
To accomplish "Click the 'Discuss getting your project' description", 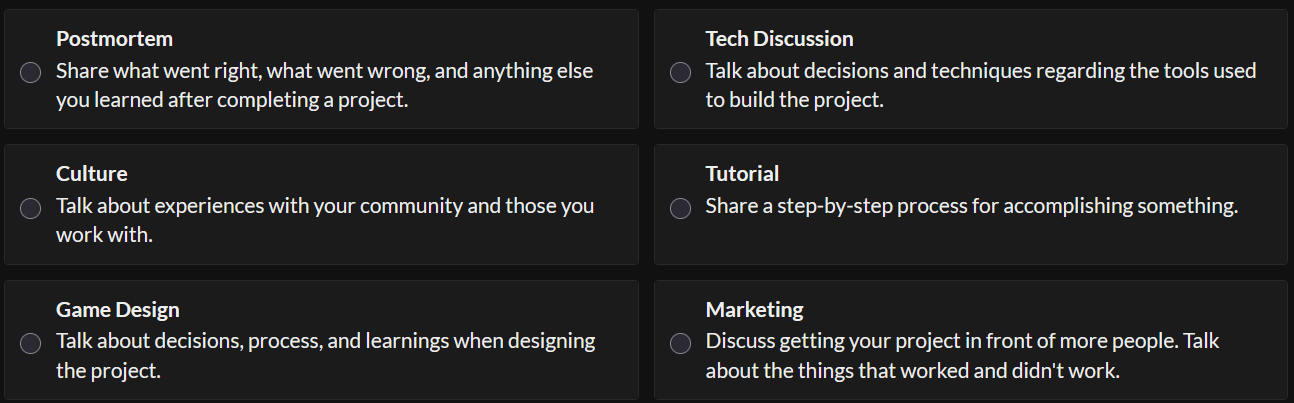I will point(962,356).
